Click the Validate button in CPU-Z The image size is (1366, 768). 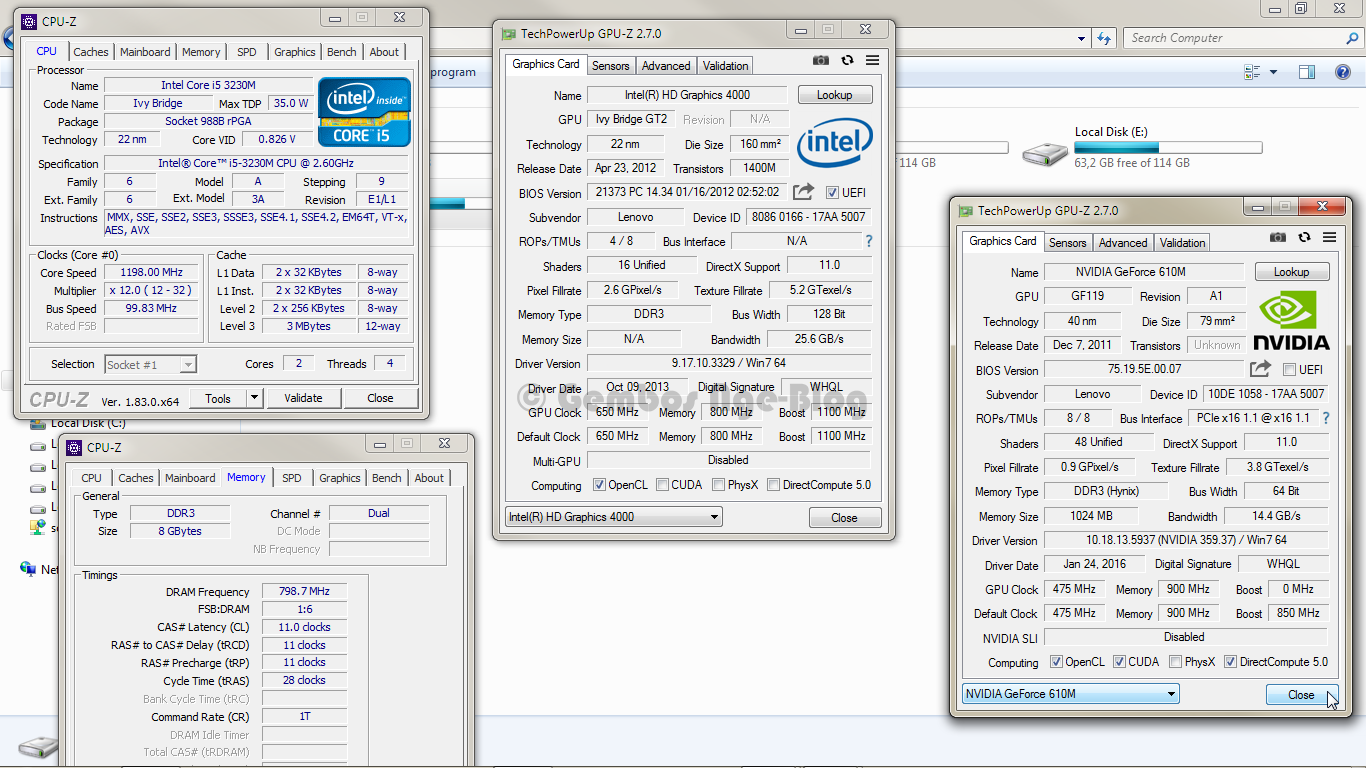click(x=303, y=398)
